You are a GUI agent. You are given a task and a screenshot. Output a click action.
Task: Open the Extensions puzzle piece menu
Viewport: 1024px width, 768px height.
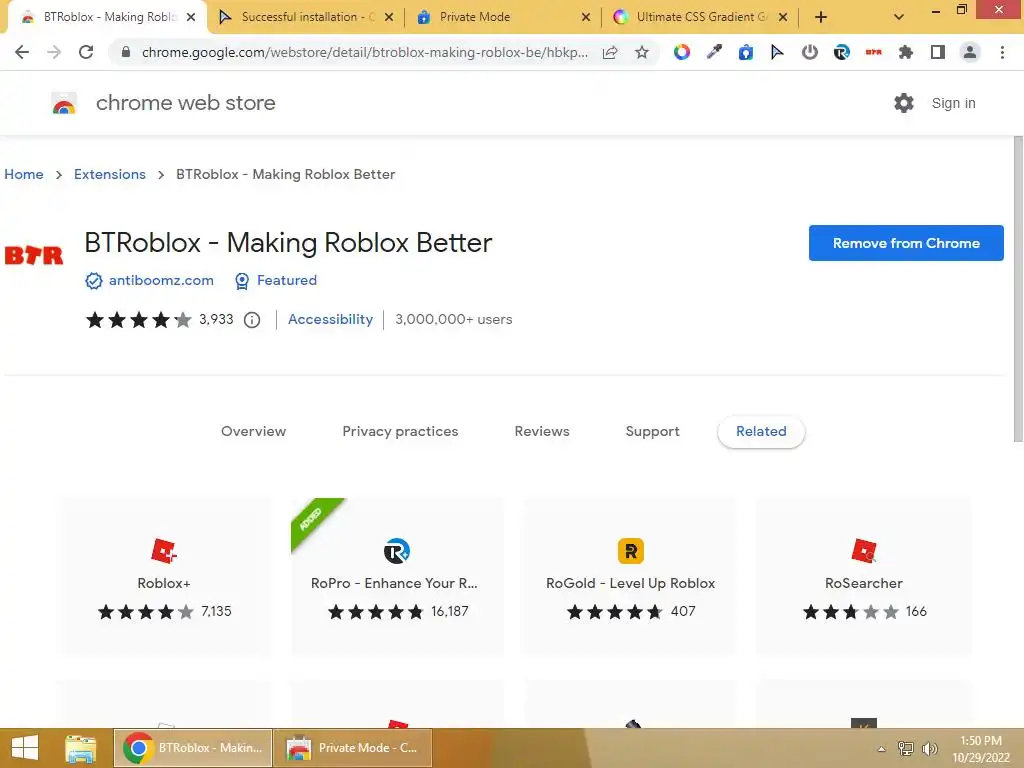point(906,52)
